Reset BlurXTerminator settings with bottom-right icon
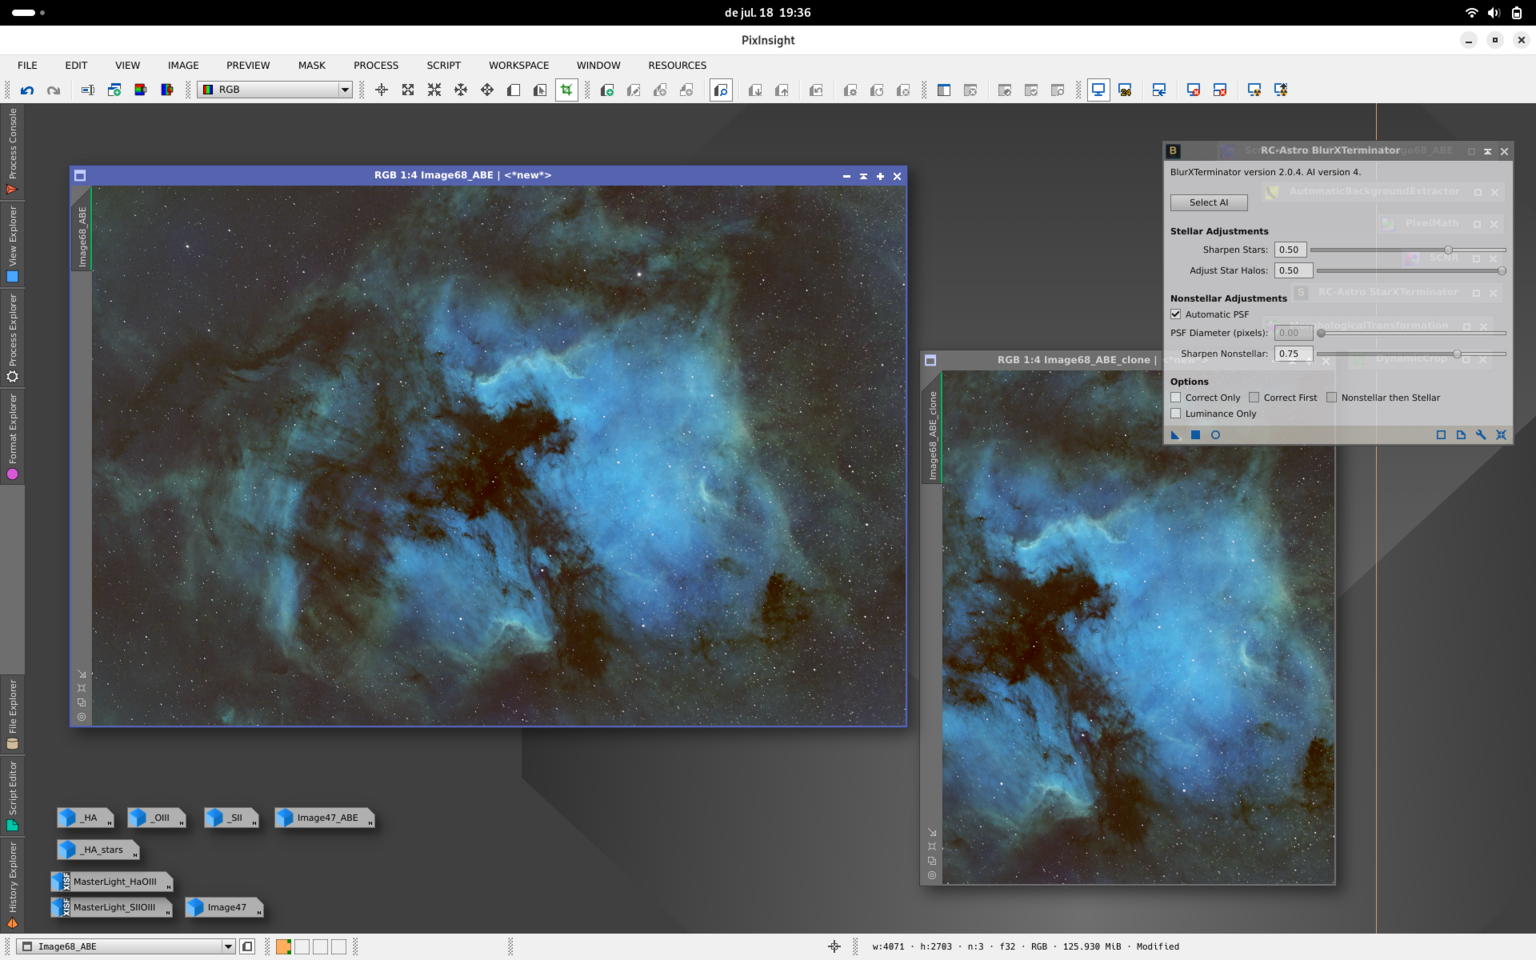 (x=1501, y=435)
